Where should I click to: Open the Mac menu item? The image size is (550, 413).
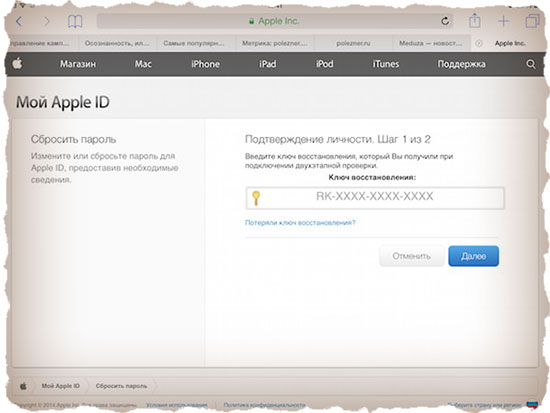click(x=143, y=64)
